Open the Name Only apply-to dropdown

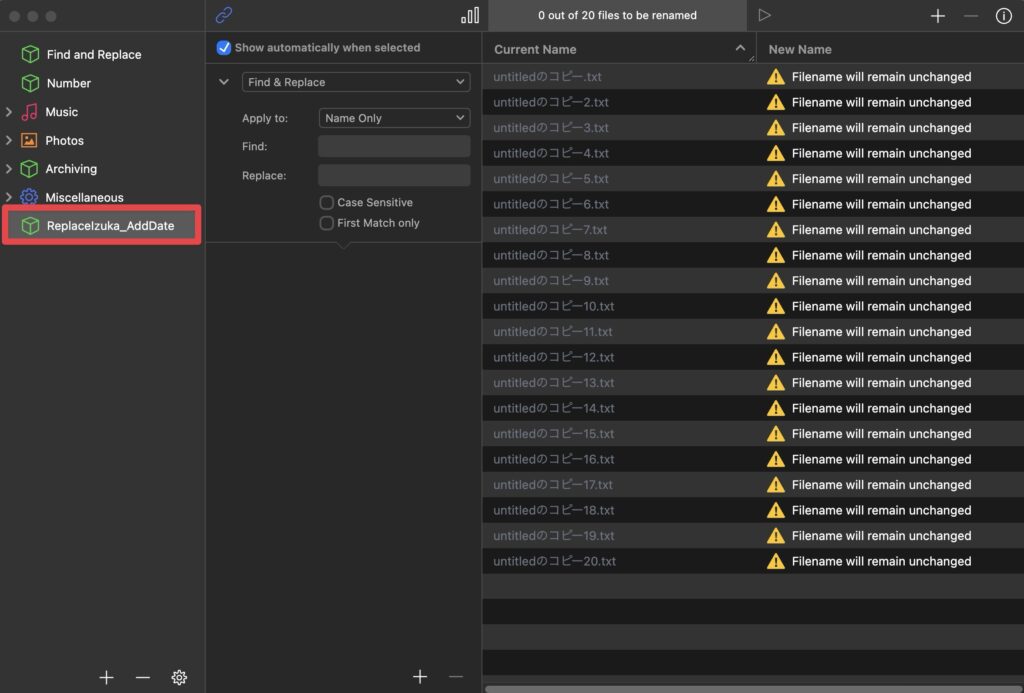click(394, 118)
